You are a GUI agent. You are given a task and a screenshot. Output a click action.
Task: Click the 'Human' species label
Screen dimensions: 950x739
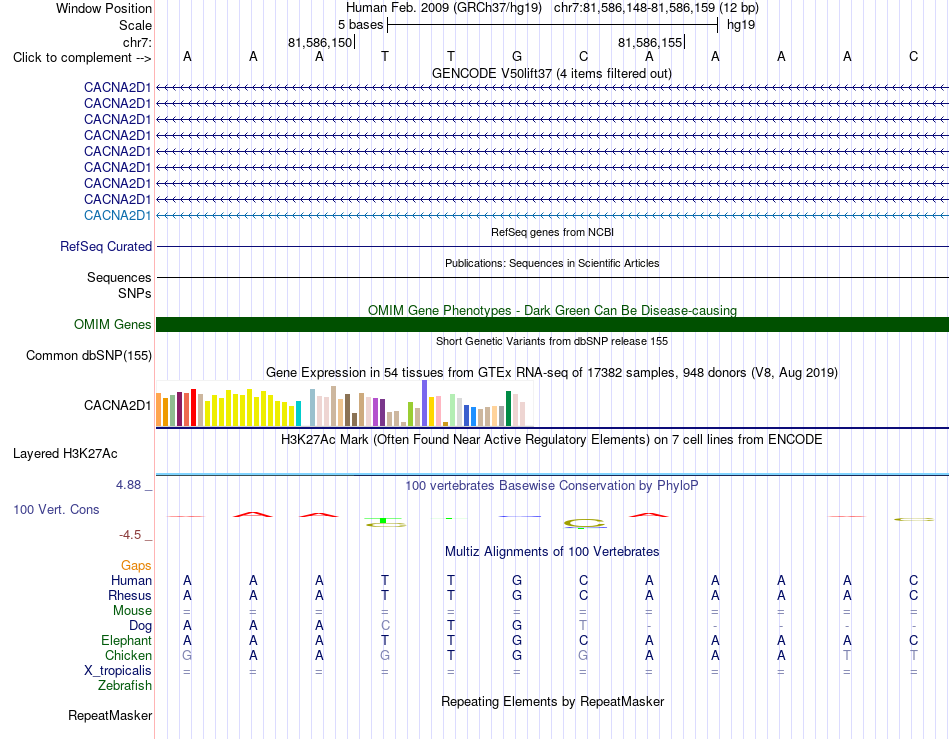click(x=131, y=580)
